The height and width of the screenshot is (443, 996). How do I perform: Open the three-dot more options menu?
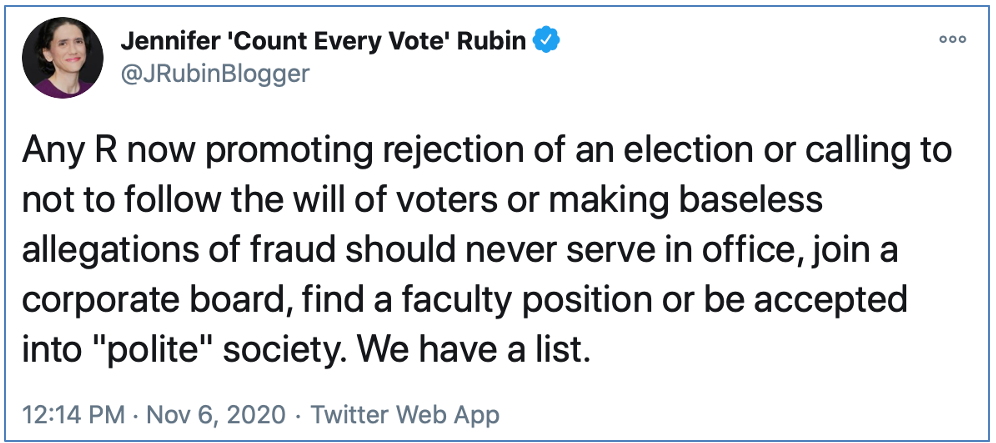[x=952, y=40]
